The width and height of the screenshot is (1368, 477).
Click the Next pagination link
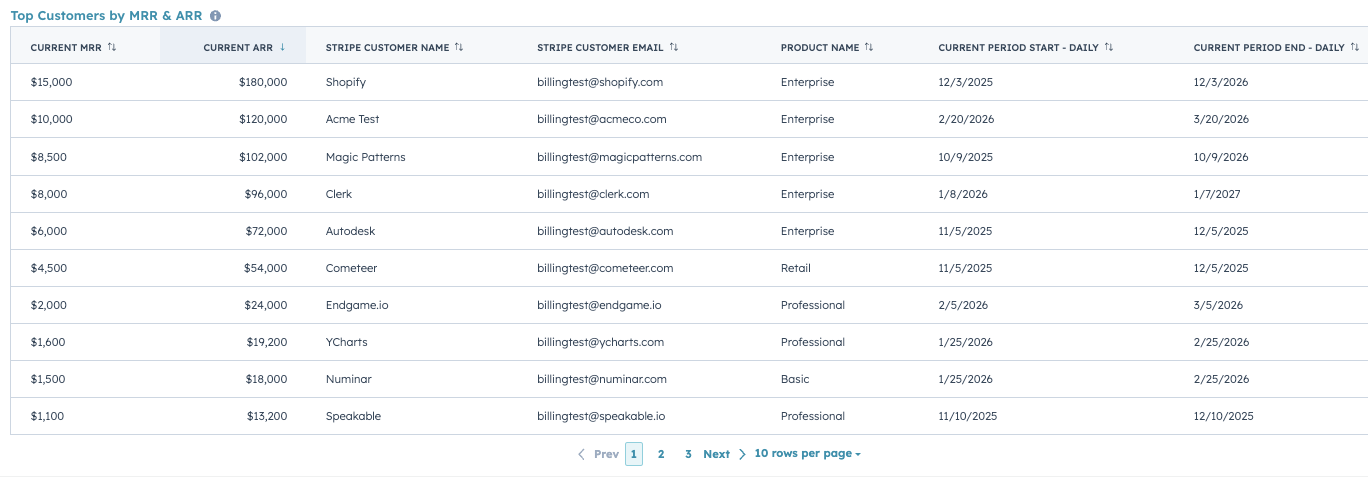click(716, 454)
